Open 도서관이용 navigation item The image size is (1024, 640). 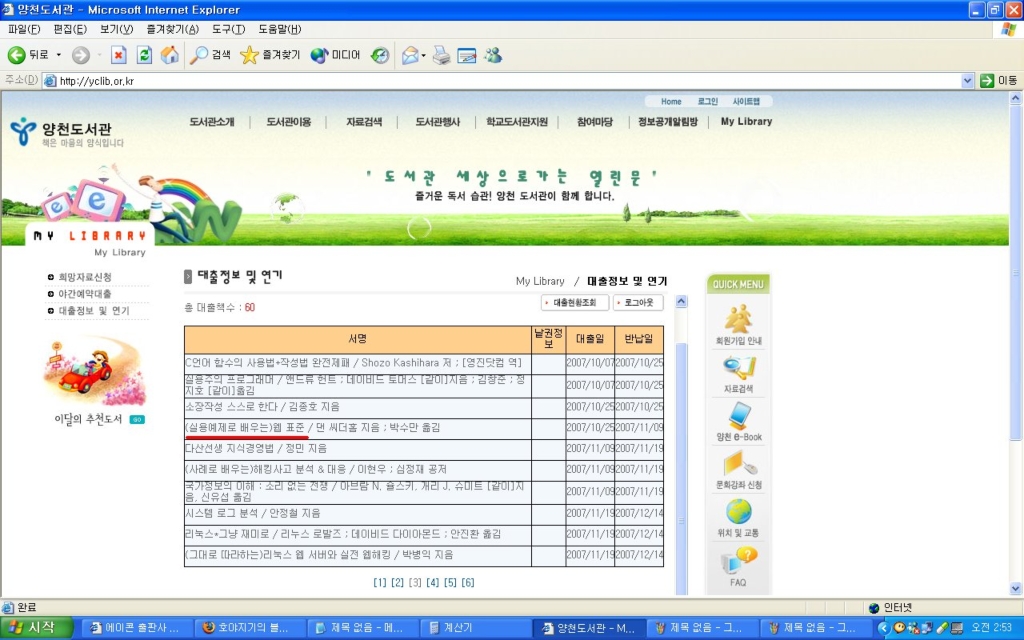(x=289, y=121)
